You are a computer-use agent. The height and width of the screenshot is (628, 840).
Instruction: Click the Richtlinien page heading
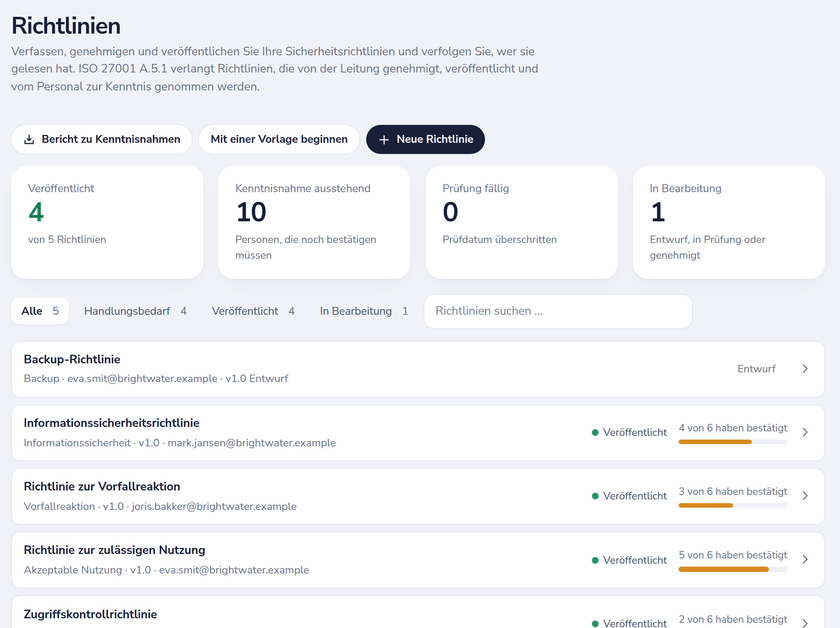click(66, 26)
